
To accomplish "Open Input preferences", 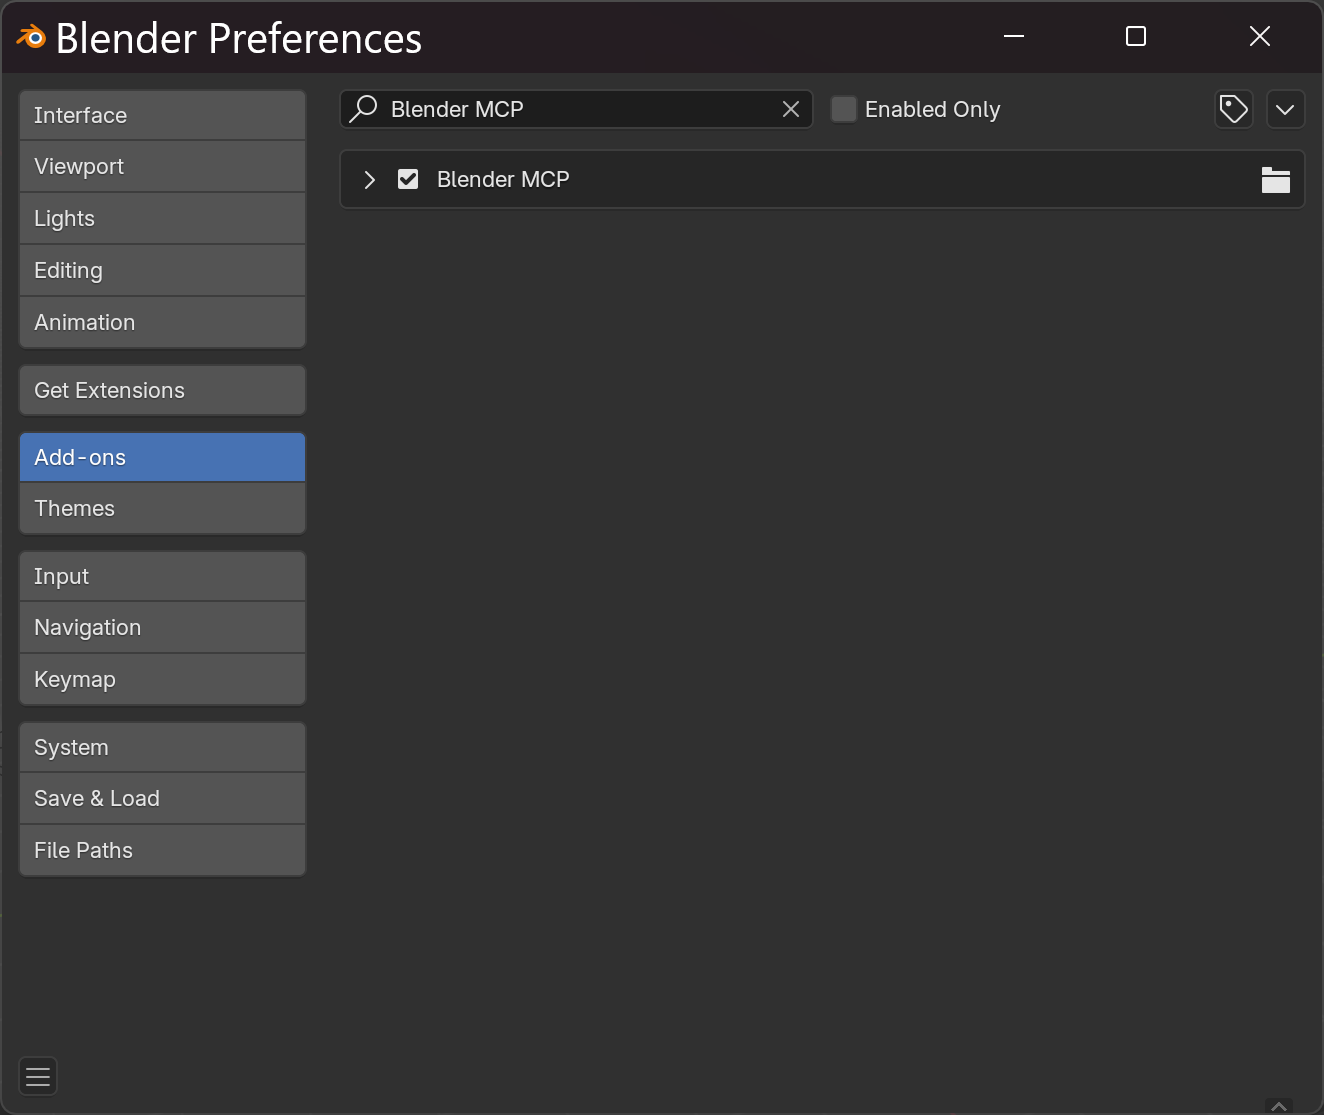I will (x=162, y=576).
